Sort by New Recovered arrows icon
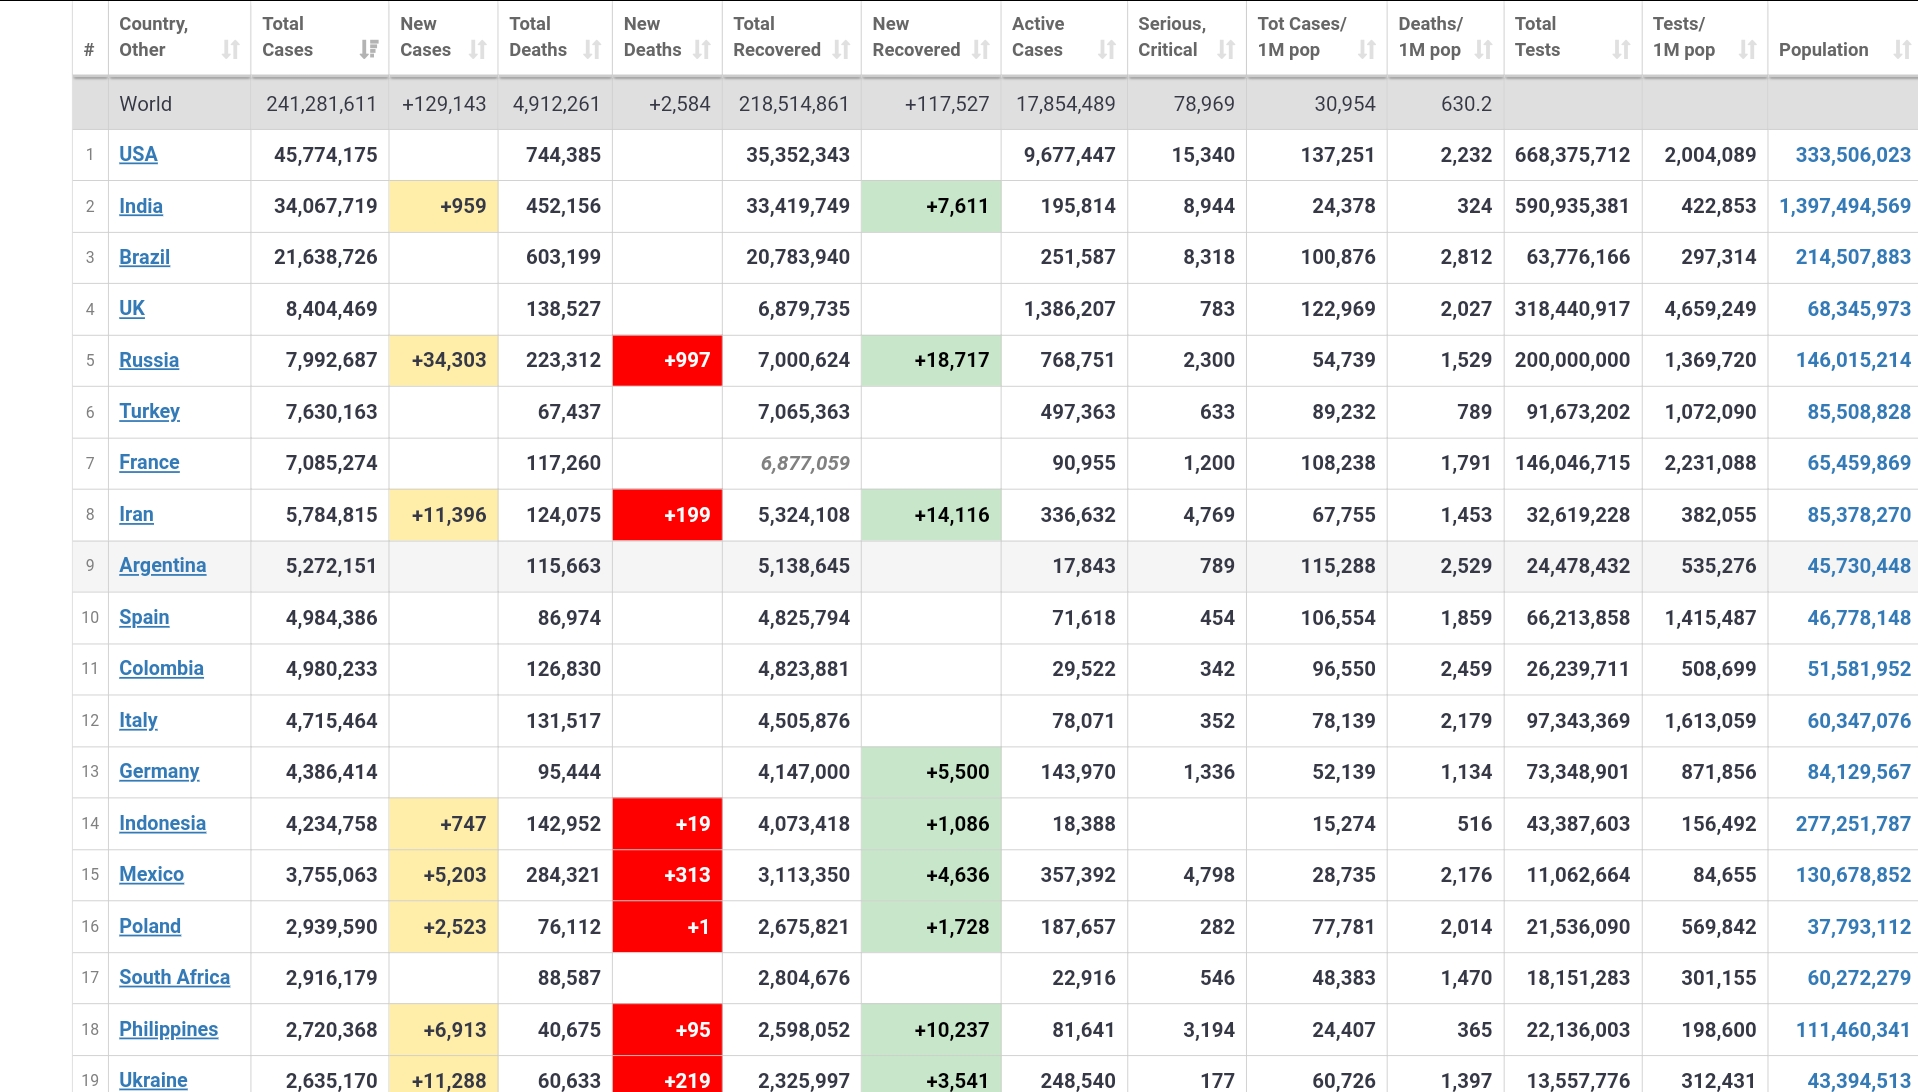This screenshot has height=1092, width=1918. [x=981, y=49]
